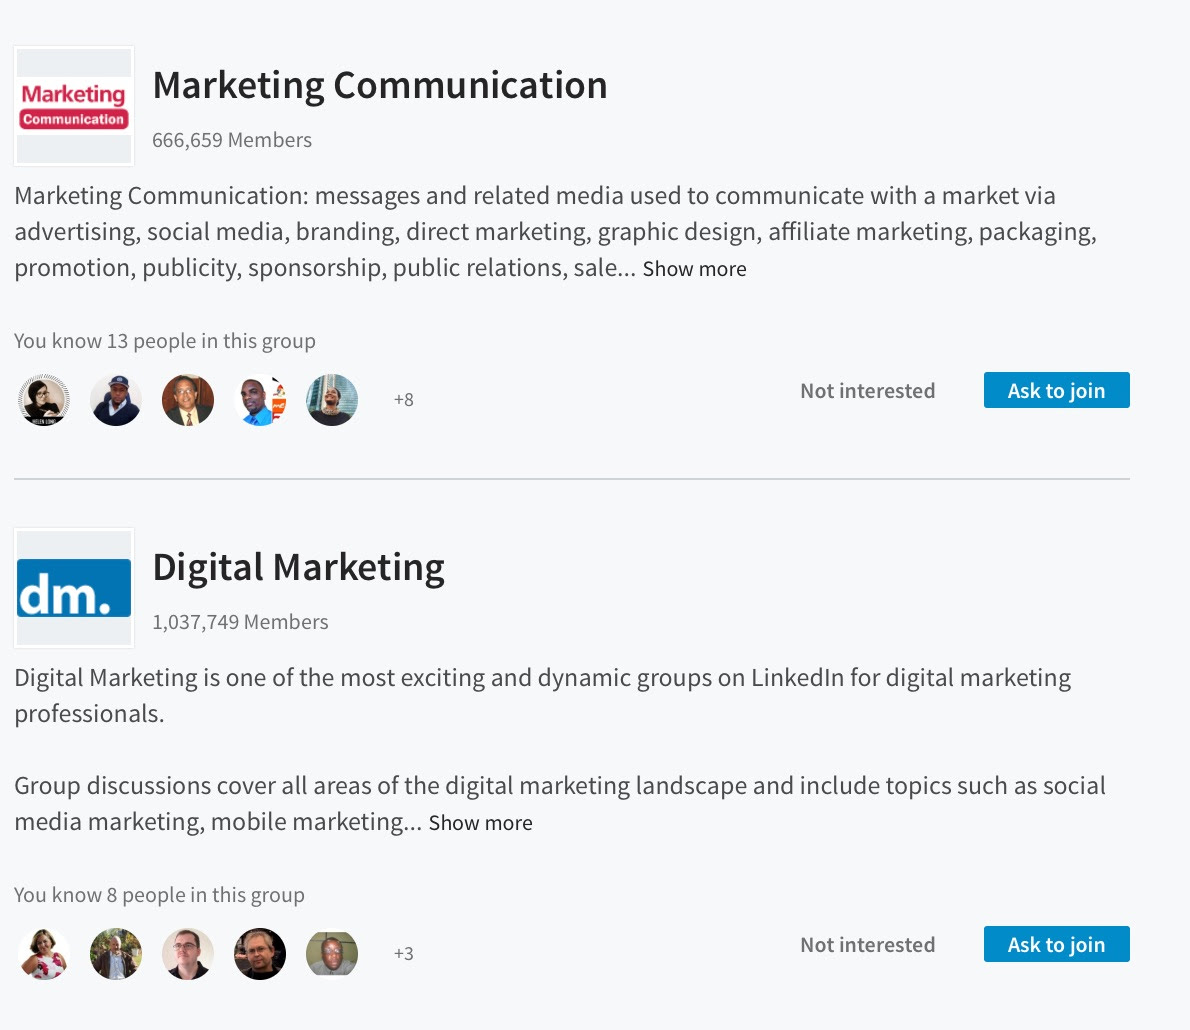Open third avatar in Marketing Communication group
The image size is (1190, 1030).
point(188,400)
